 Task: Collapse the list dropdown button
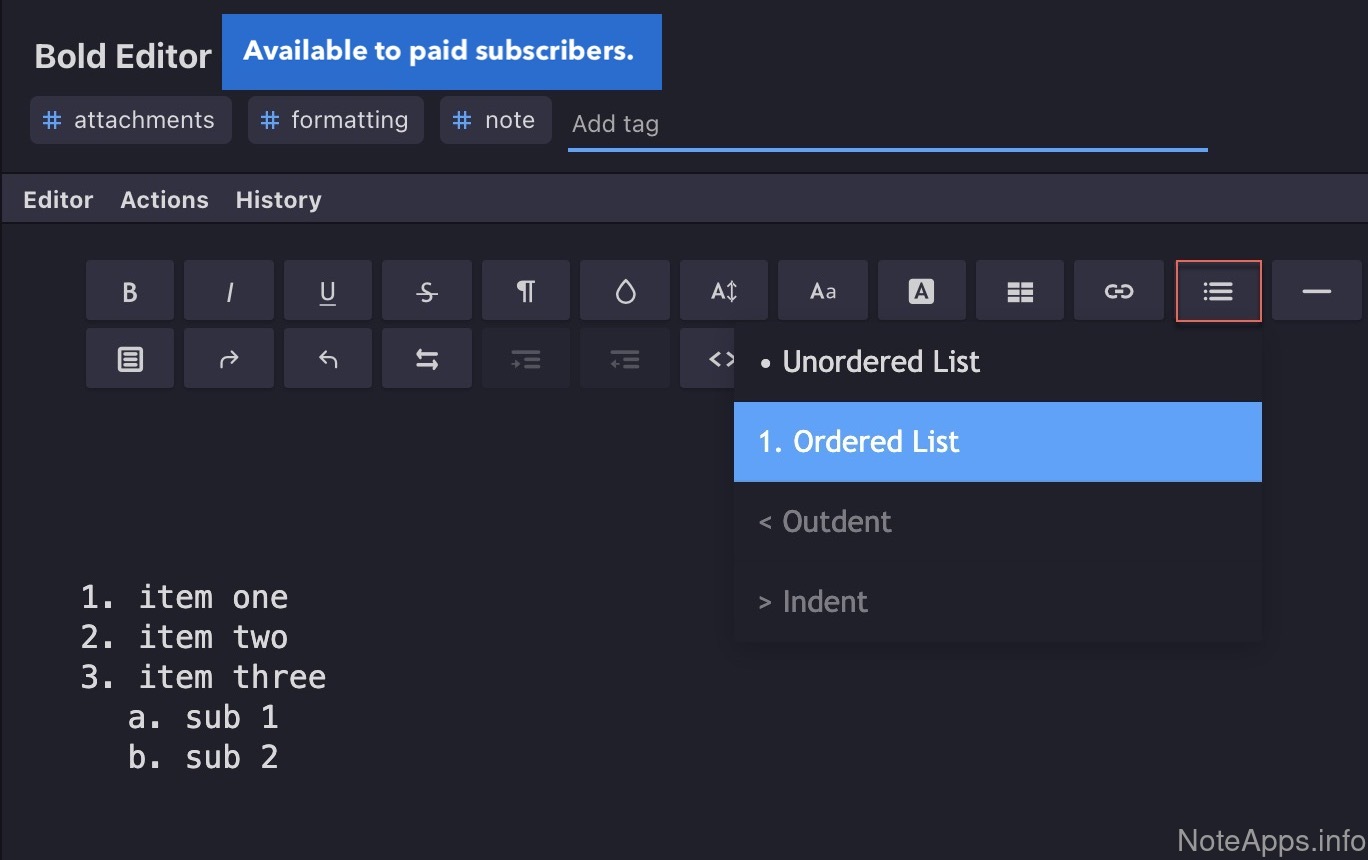pos(1218,291)
